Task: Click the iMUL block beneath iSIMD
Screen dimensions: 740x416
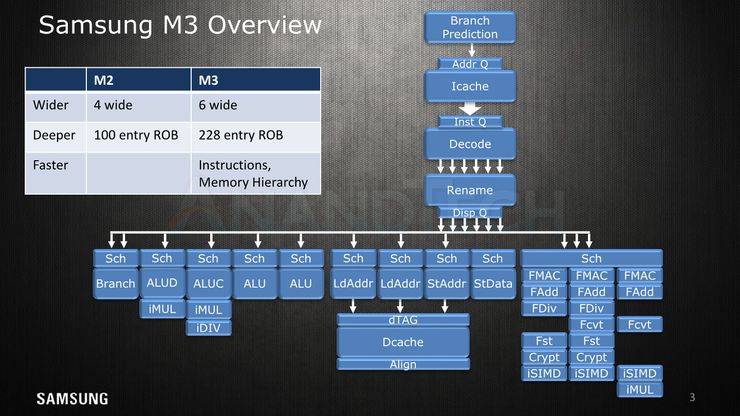Action: tap(639, 390)
